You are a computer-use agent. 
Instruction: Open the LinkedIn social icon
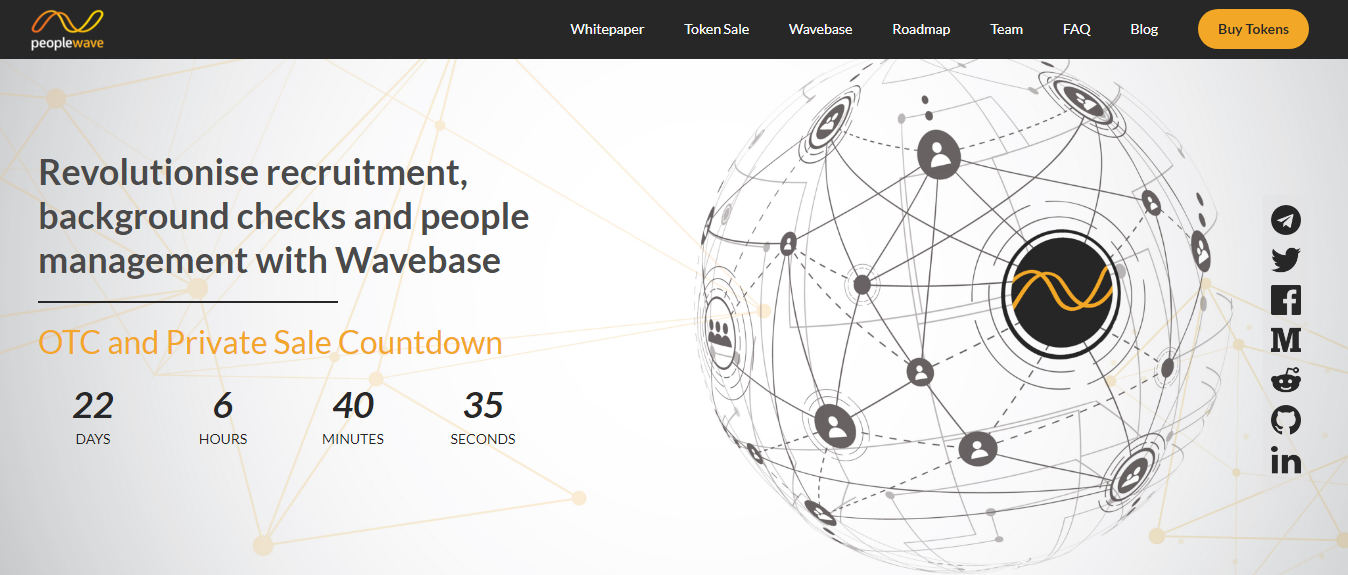point(1286,460)
